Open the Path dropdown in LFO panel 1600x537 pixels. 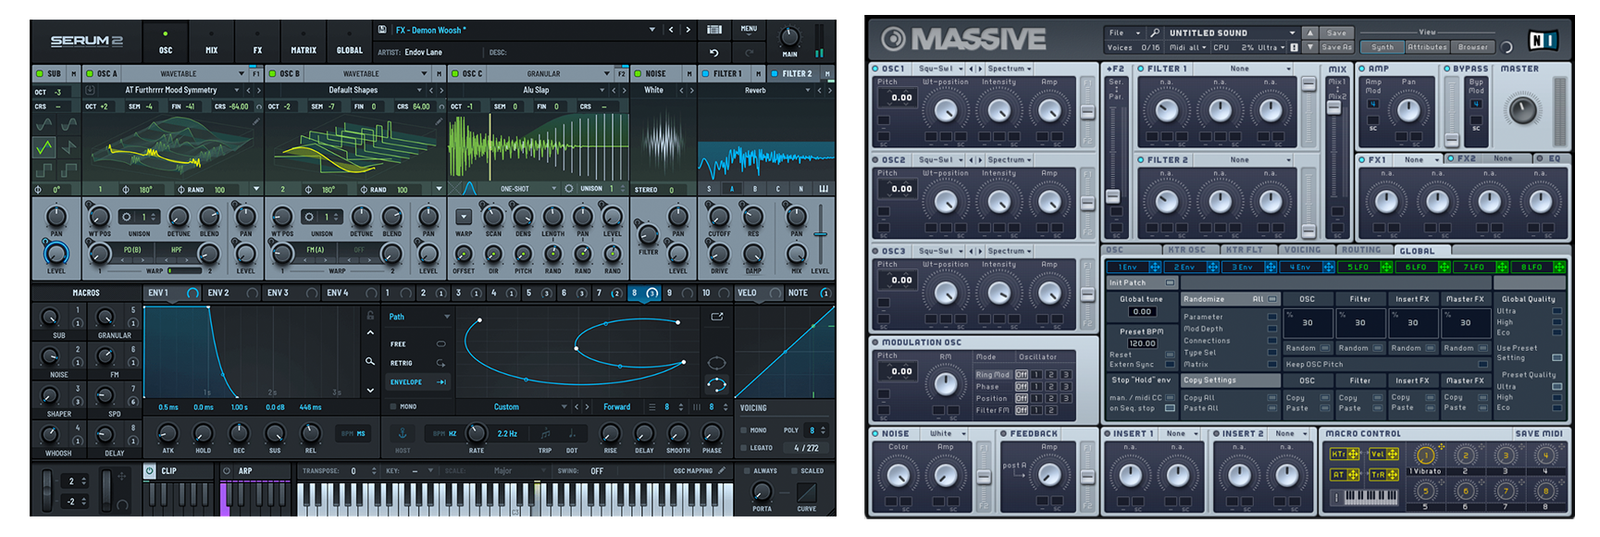[418, 316]
